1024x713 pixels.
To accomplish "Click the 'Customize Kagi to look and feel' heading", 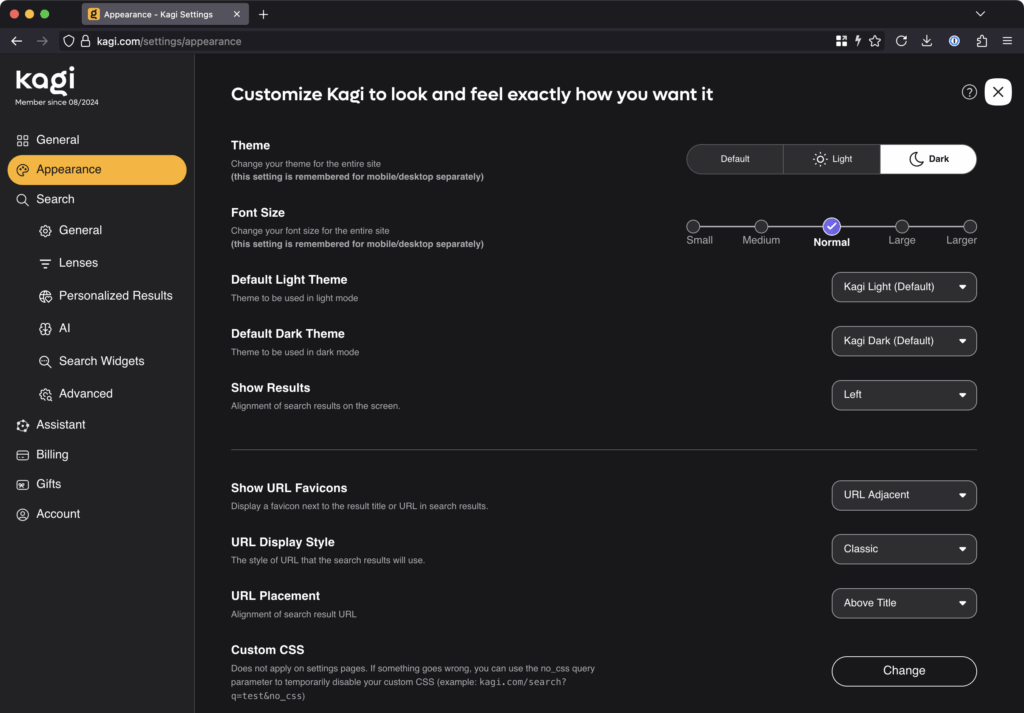I will pyautogui.click(x=472, y=95).
